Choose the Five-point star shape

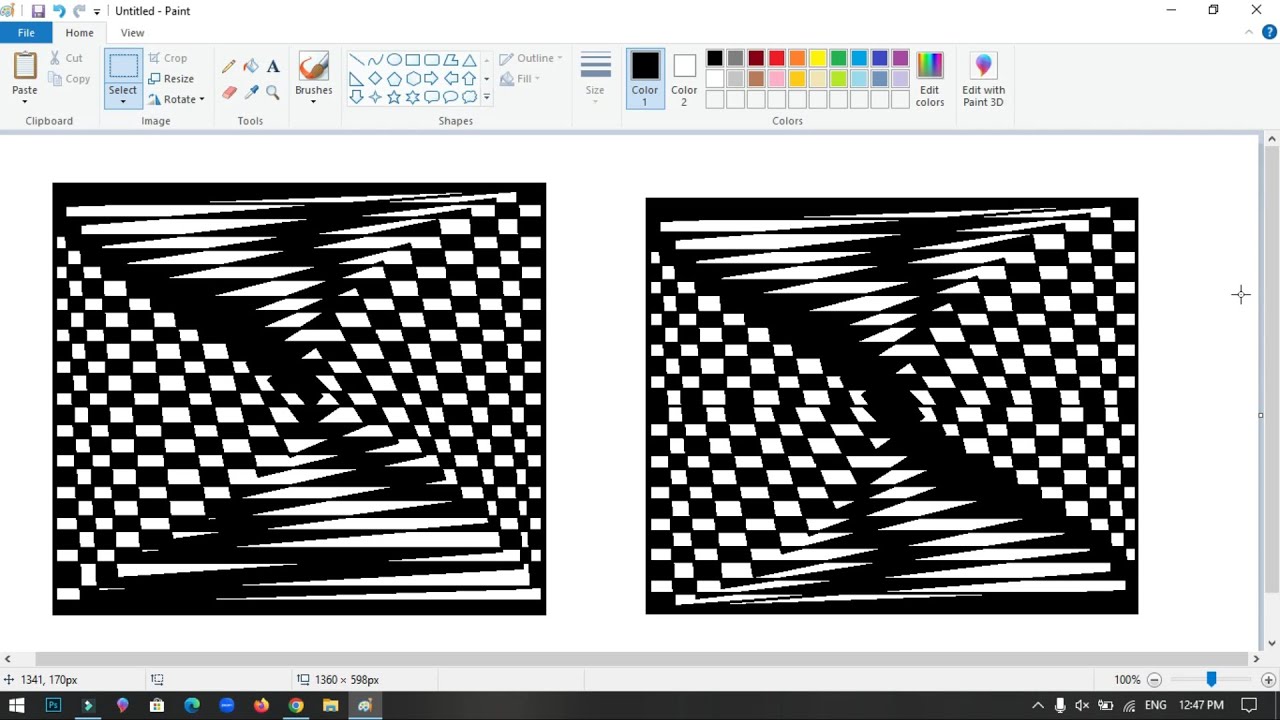pyautogui.click(x=394, y=97)
